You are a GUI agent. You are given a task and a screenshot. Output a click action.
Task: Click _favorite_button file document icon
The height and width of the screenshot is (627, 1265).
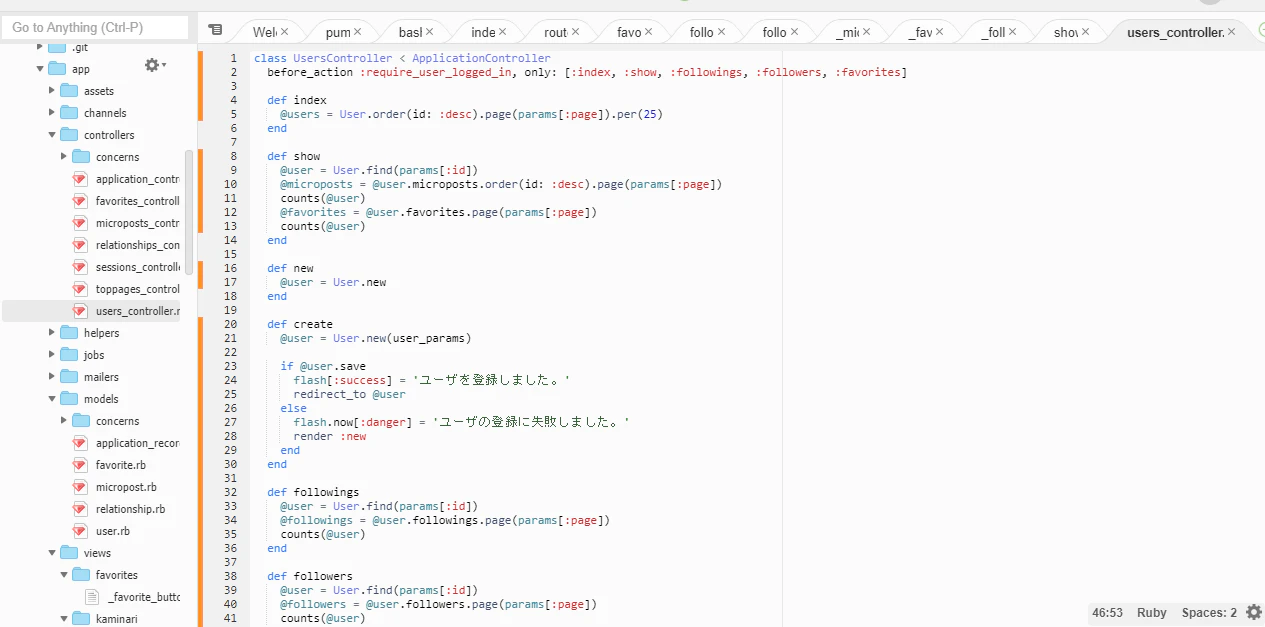click(x=92, y=597)
